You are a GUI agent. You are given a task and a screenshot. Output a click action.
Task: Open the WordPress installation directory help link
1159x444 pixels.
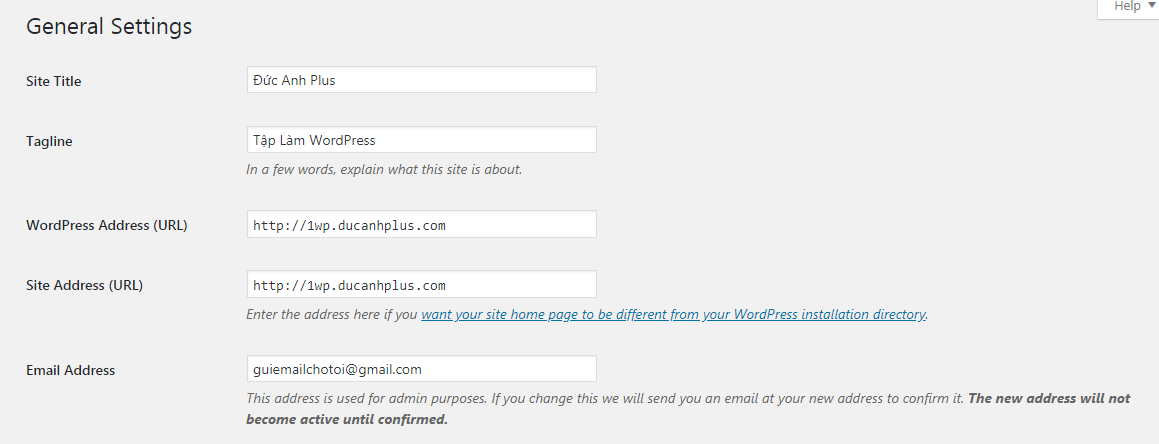pos(673,314)
